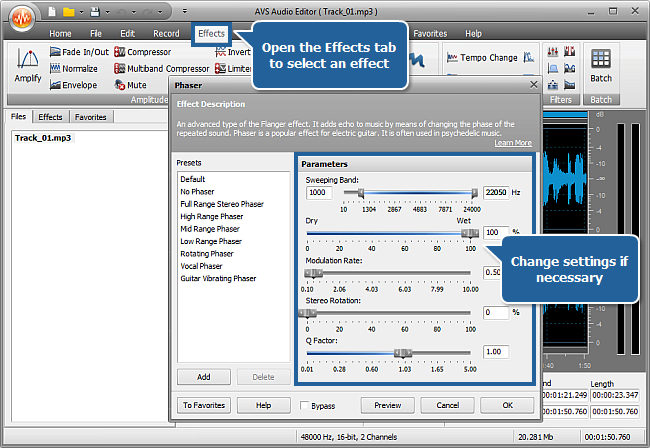The height and width of the screenshot is (448, 650).
Task: Click the Q Factor value field
Action: coord(496,352)
